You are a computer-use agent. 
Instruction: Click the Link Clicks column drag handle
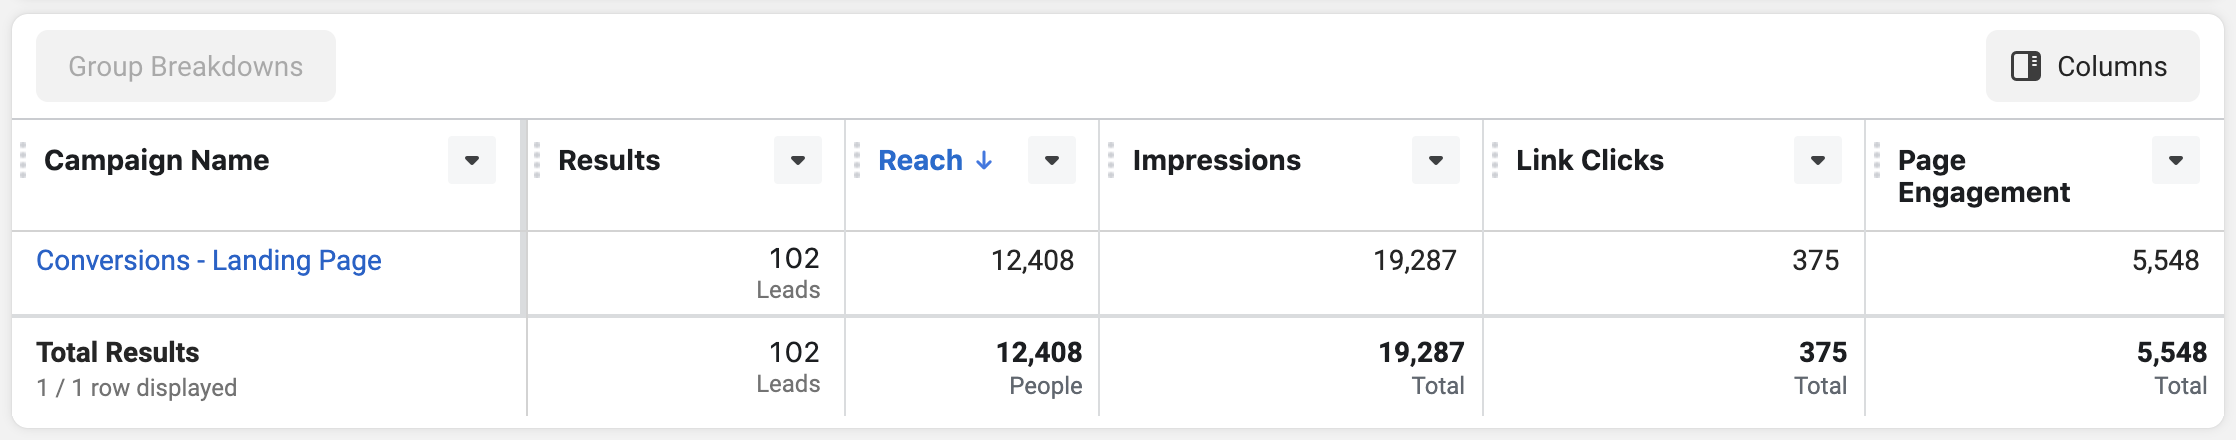pos(1495,160)
